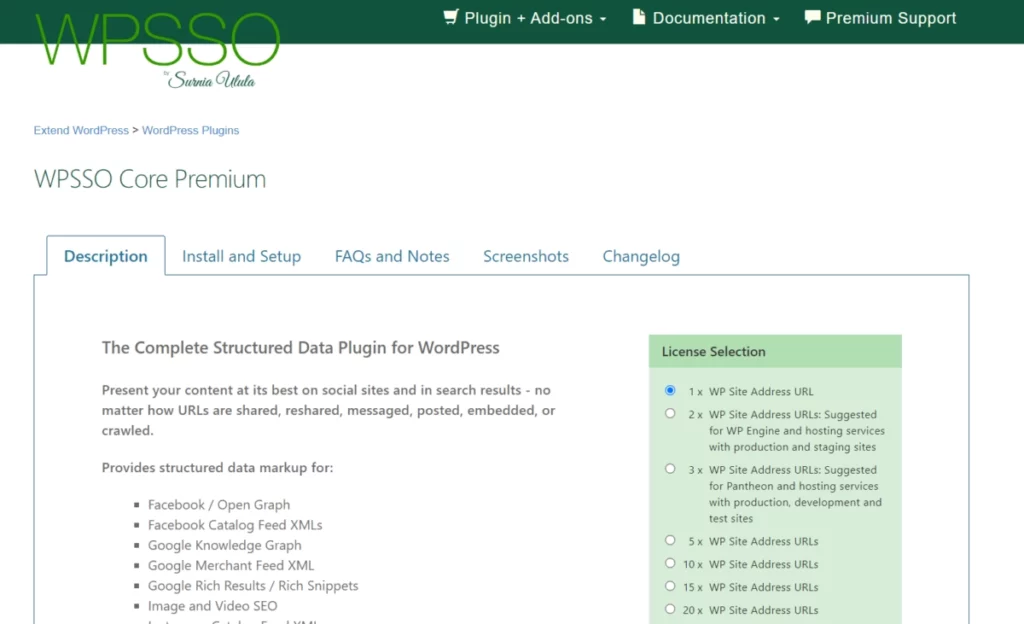Open the Screenshots tab
The width and height of the screenshot is (1024, 624).
click(526, 256)
